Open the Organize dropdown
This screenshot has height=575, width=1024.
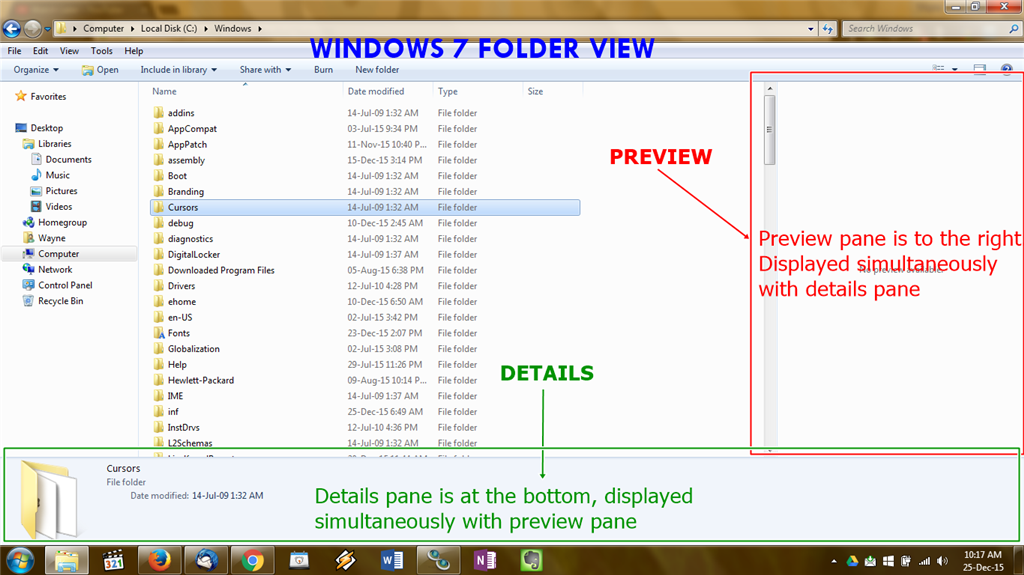pos(36,69)
